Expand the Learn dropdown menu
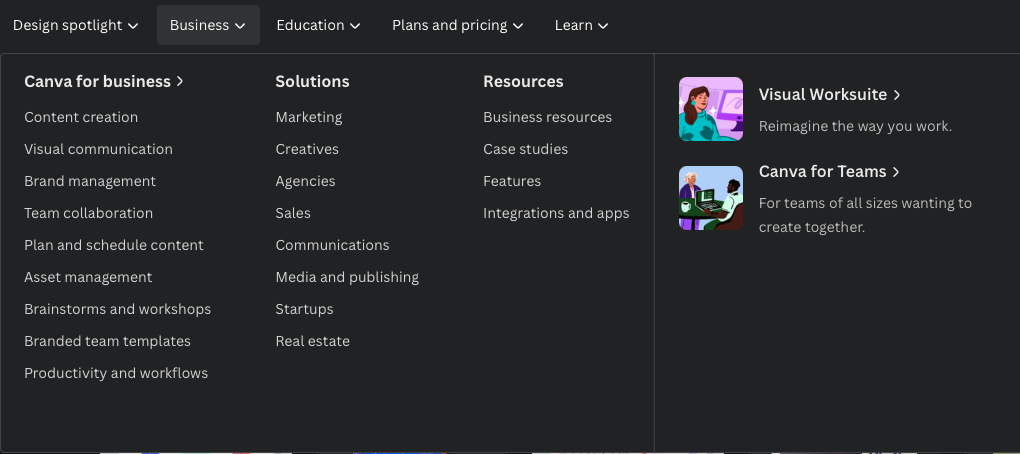This screenshot has height=454, width=1020. (582, 25)
